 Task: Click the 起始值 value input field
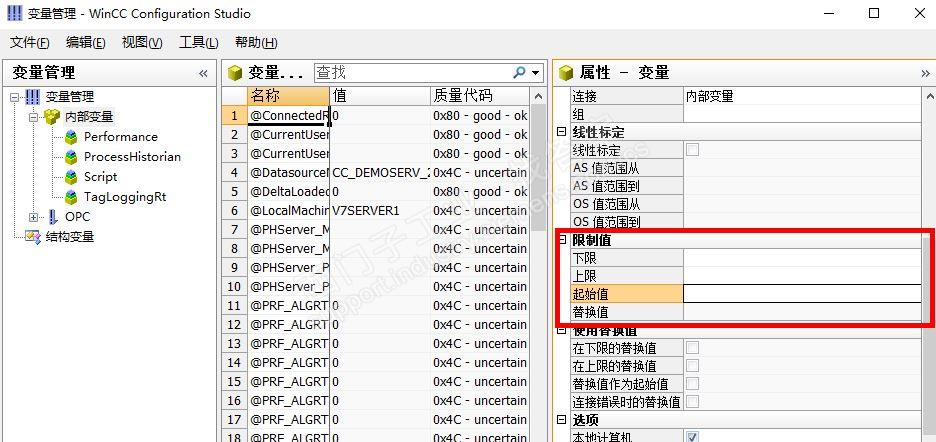click(x=802, y=294)
